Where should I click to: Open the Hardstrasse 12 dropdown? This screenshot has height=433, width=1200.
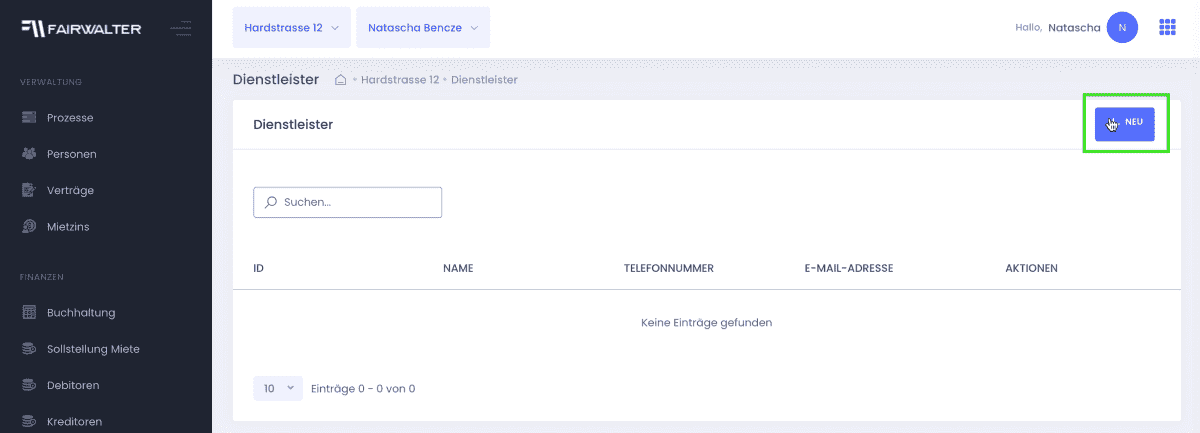tap(291, 28)
